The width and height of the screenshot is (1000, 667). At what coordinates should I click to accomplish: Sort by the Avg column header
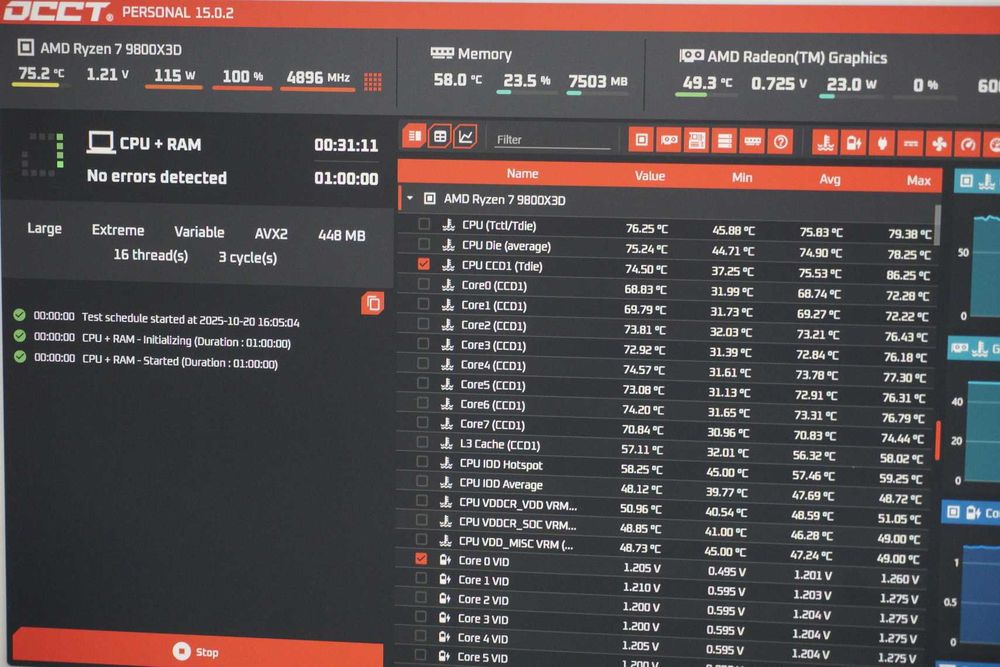[x=830, y=180]
